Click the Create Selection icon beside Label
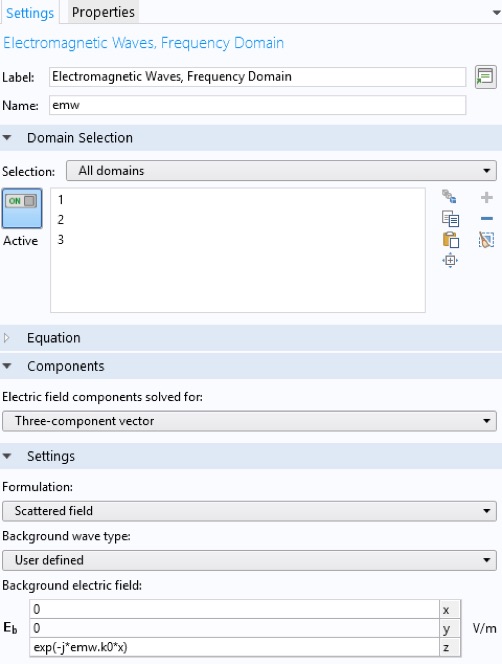Image resolution: width=502 pixels, height=664 pixels. coord(485,77)
